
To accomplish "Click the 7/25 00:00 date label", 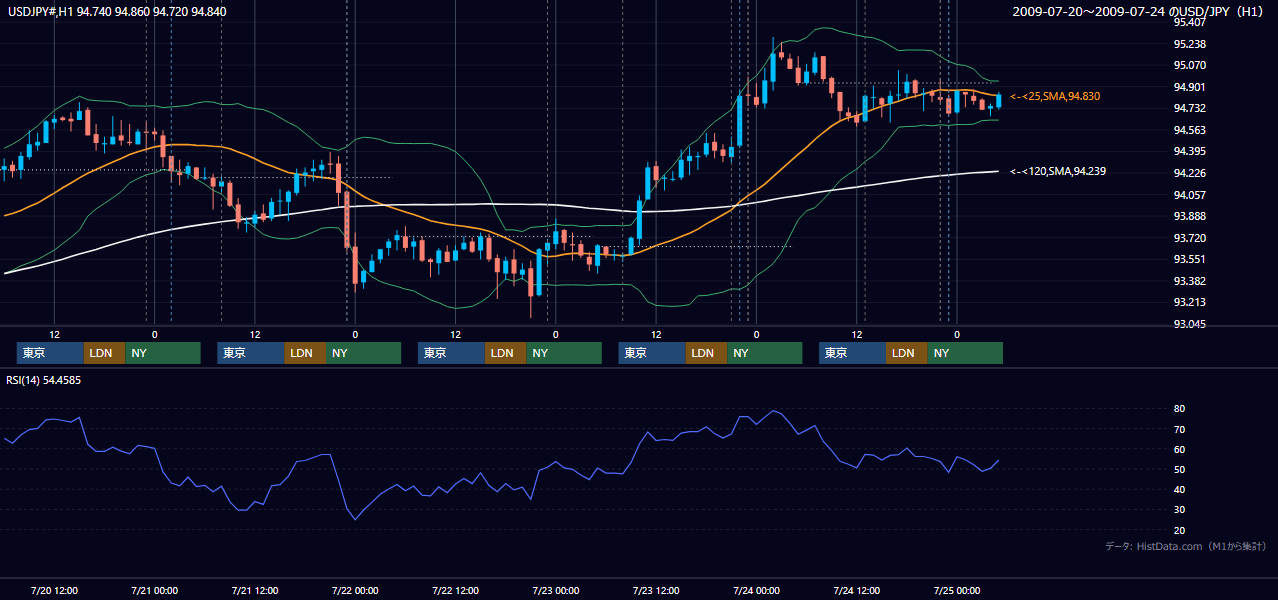I will (957, 590).
